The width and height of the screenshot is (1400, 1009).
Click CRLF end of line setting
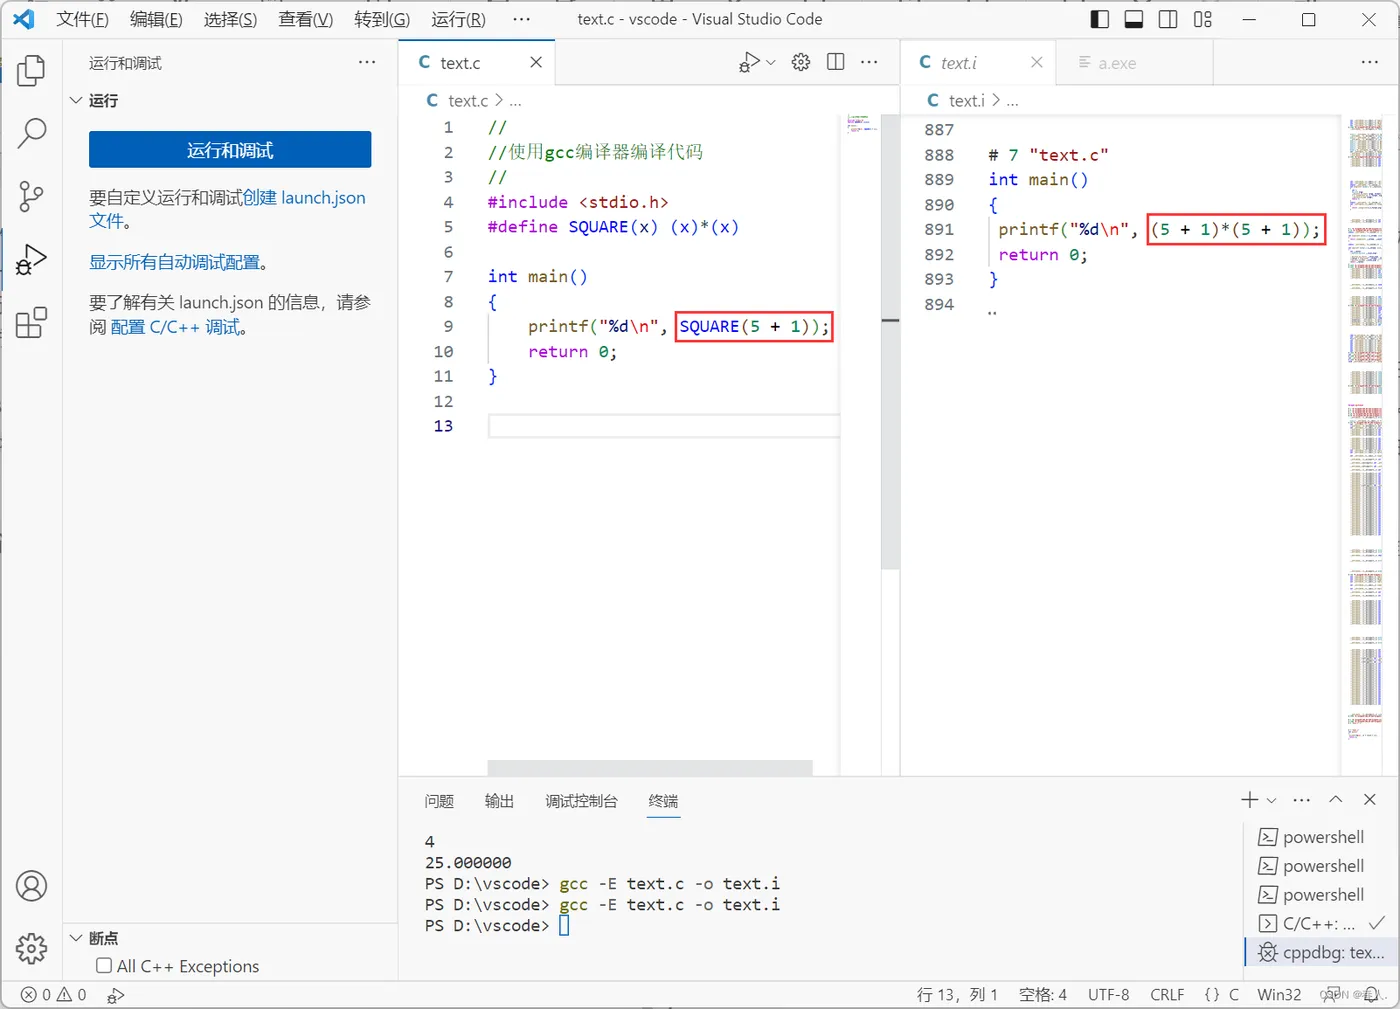1167,995
